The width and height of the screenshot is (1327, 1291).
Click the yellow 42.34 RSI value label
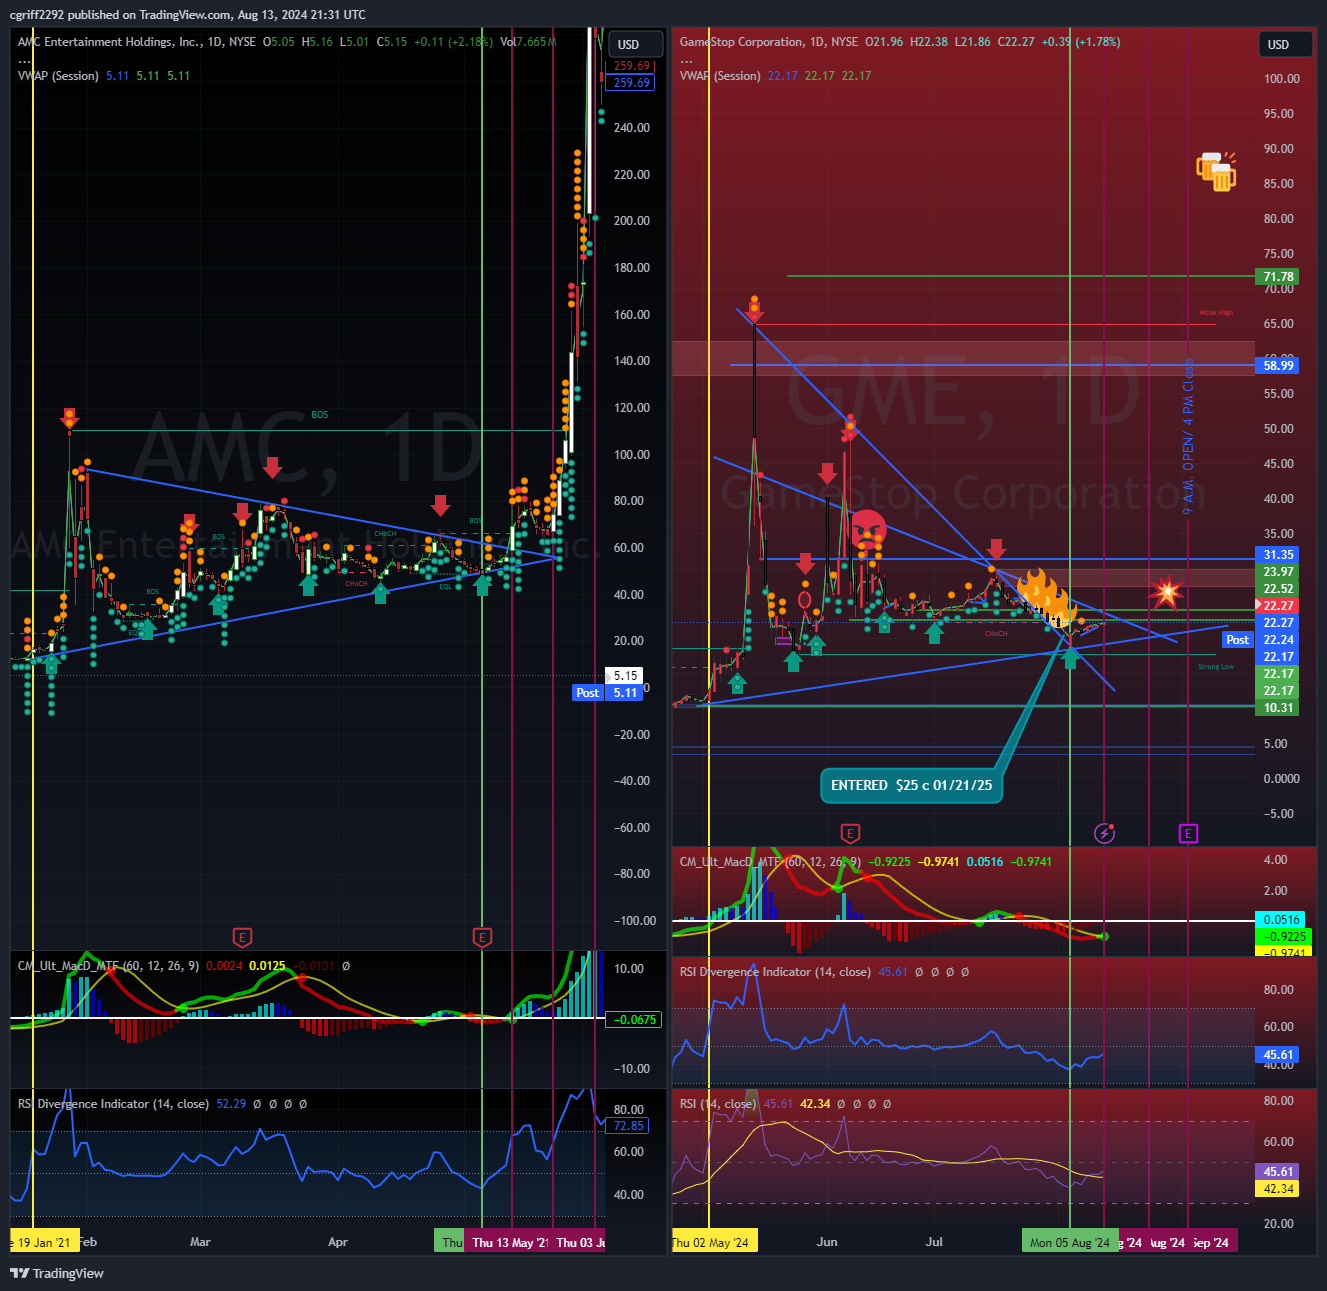point(1278,1189)
